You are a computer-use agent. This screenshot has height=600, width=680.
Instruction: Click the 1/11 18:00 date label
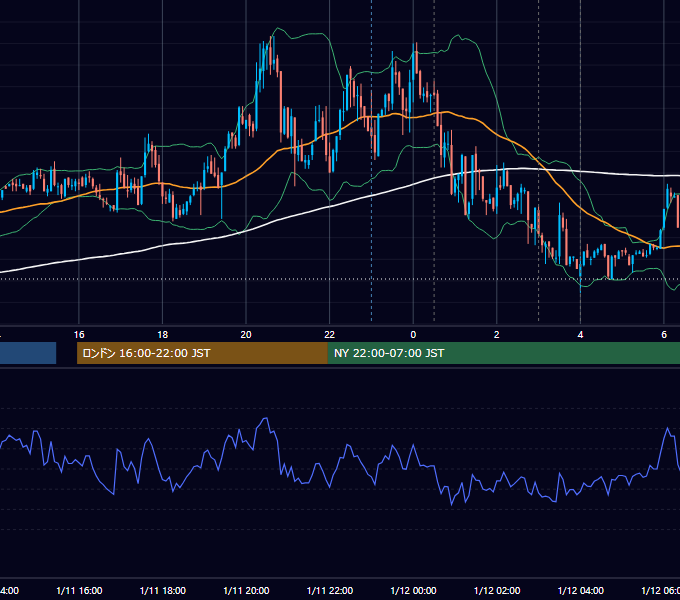point(163,591)
